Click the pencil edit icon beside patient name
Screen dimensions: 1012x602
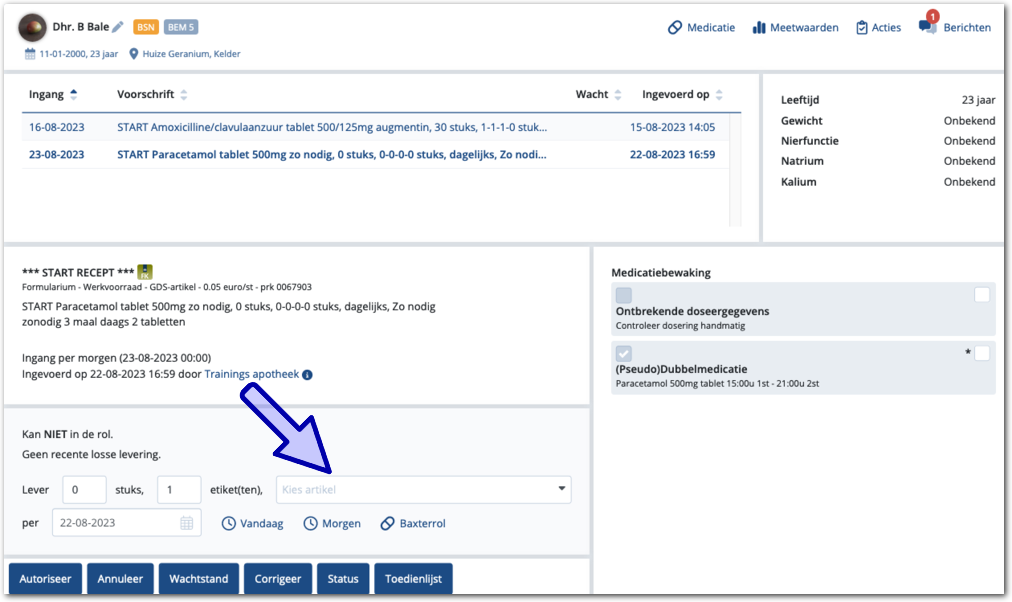[x=118, y=27]
